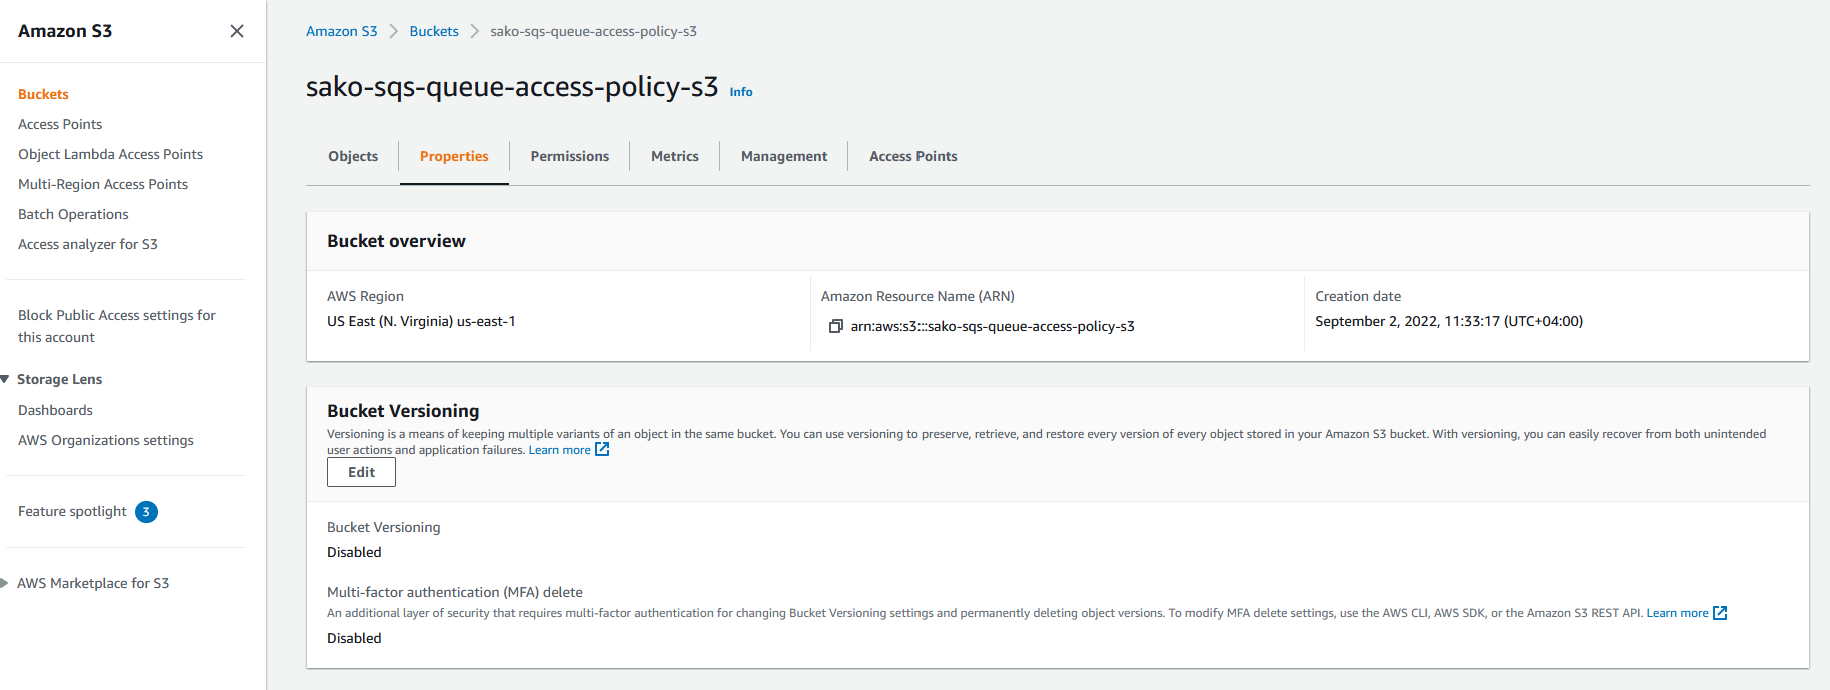Click the sako-sqs-queue-access-policy-s3 breadcrumb item
The height and width of the screenshot is (690, 1830).
(593, 31)
